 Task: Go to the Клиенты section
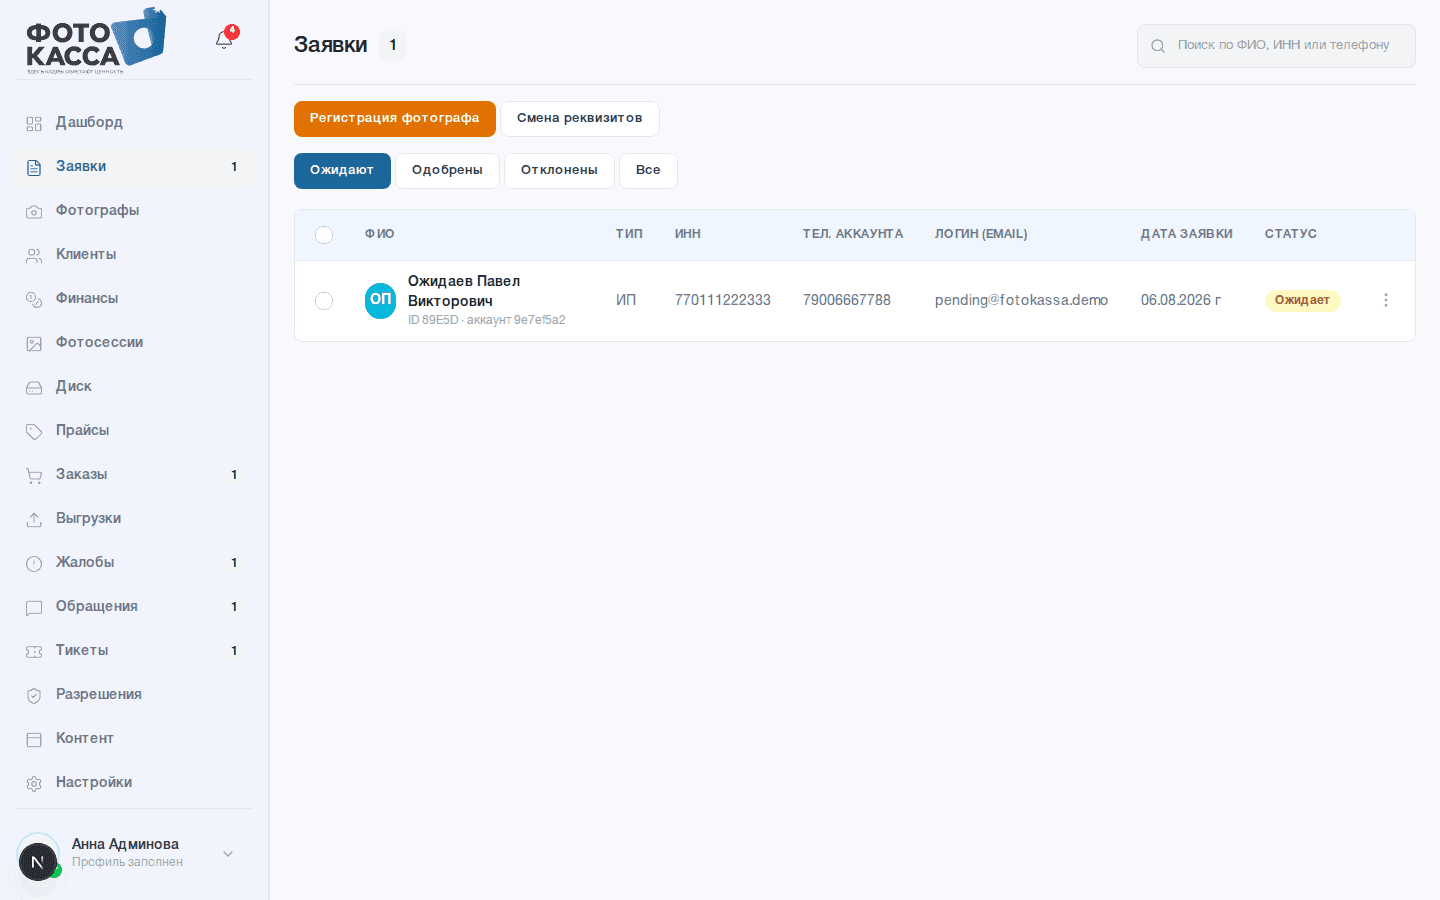coord(134,254)
